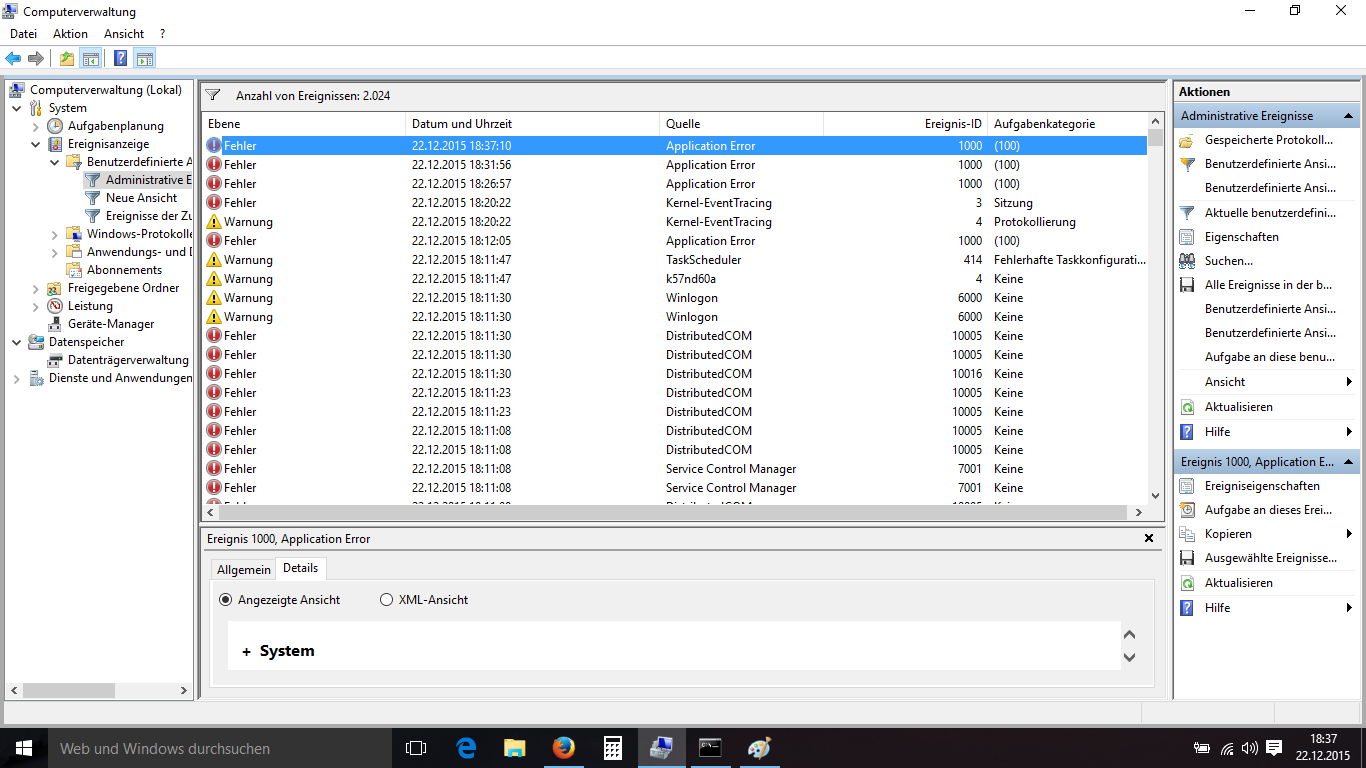Click the Datenträgerverwaltung icon in the tree
This screenshot has height=768, width=1366.
(x=55, y=360)
